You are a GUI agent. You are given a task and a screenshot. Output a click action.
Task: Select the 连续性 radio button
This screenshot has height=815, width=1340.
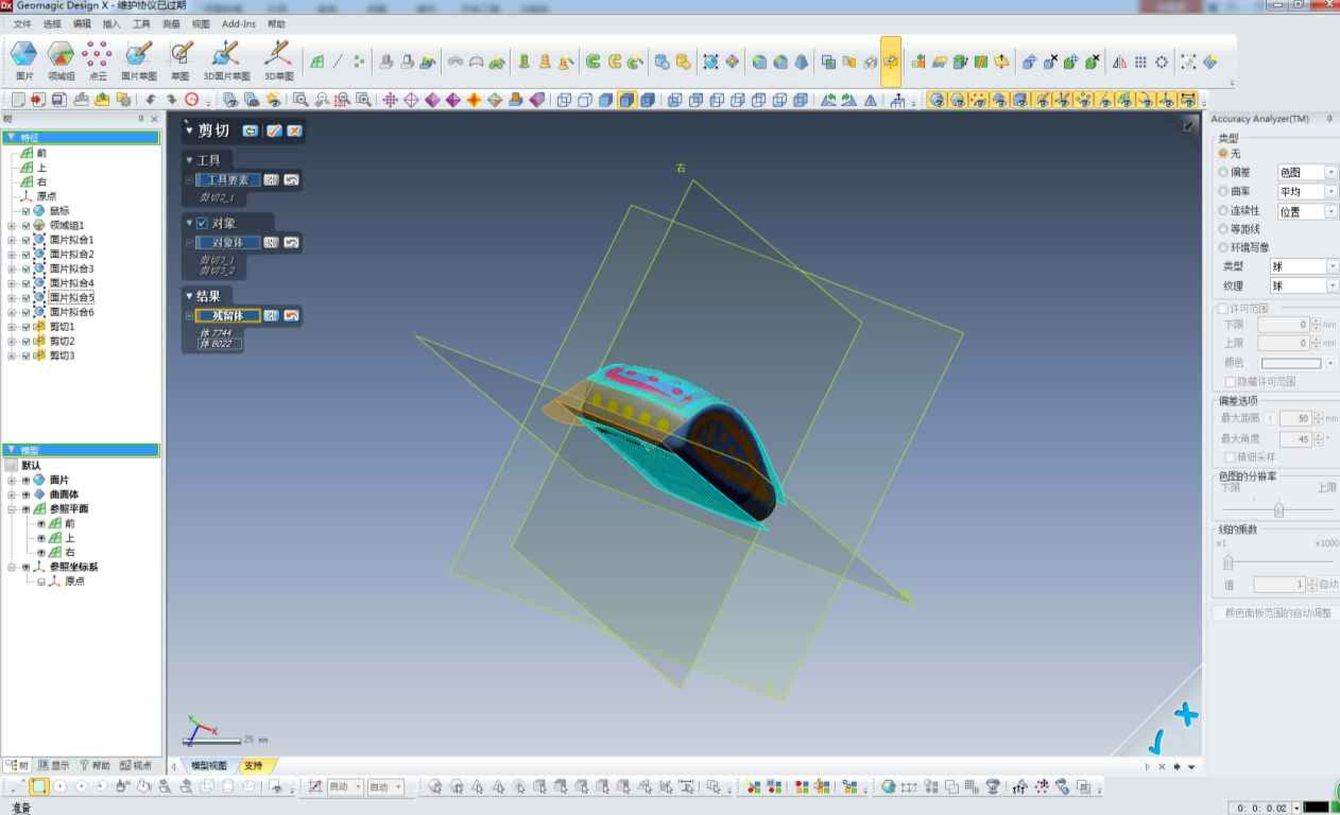1223,210
